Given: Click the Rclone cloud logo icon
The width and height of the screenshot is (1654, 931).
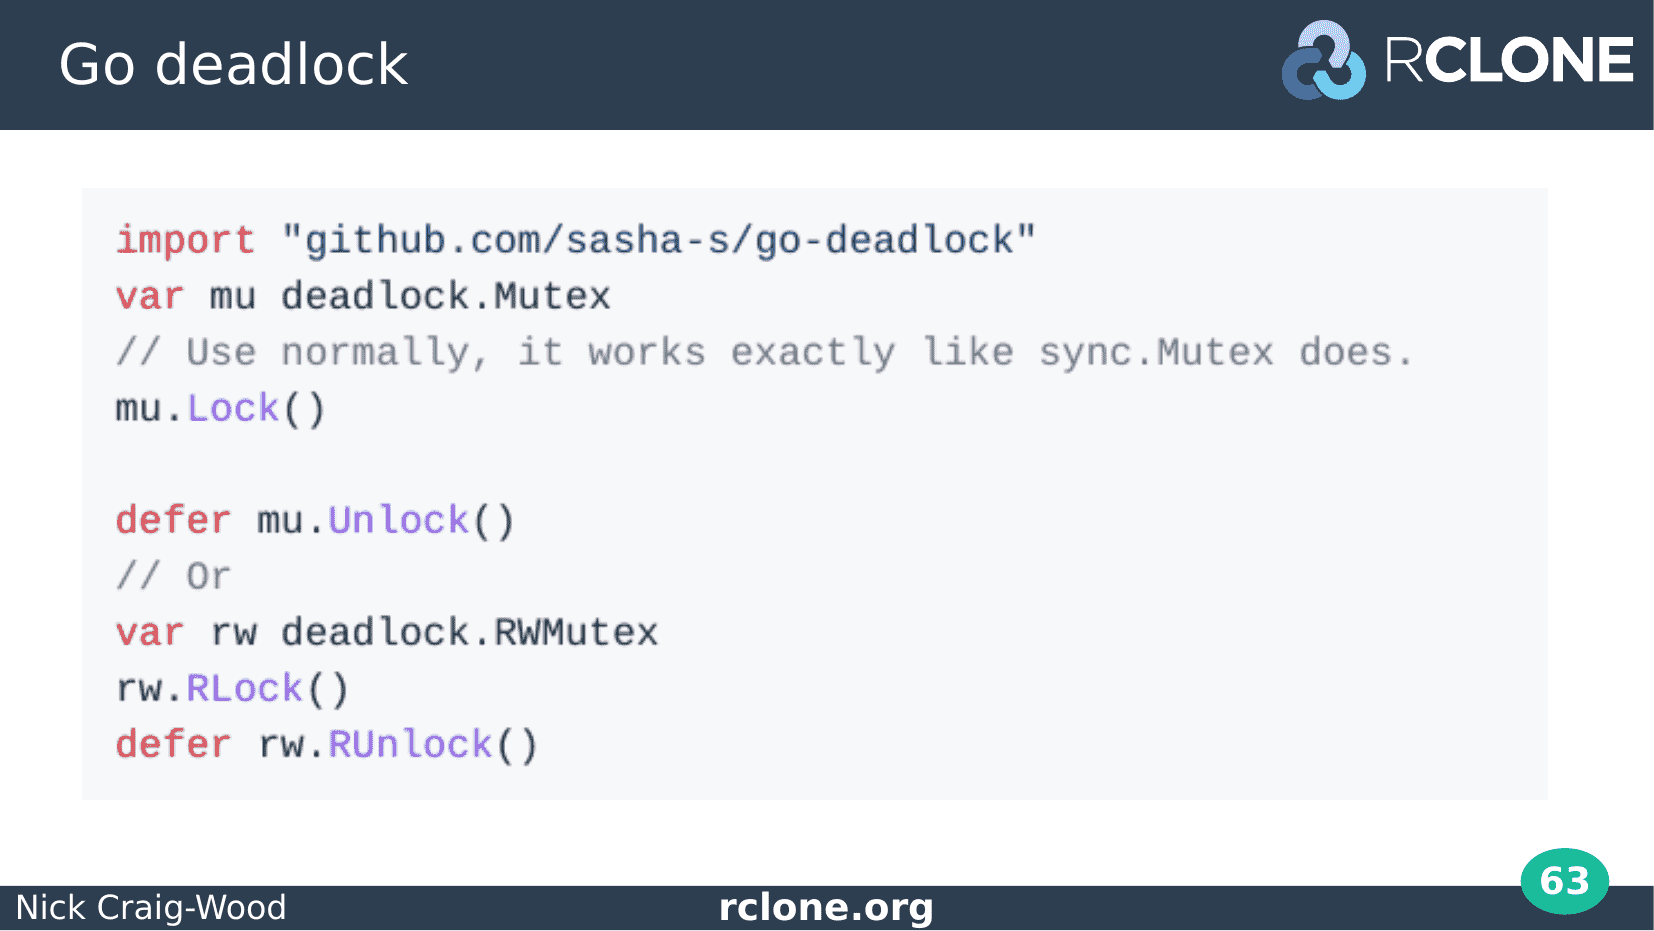Looking at the screenshot, I should 1324,60.
